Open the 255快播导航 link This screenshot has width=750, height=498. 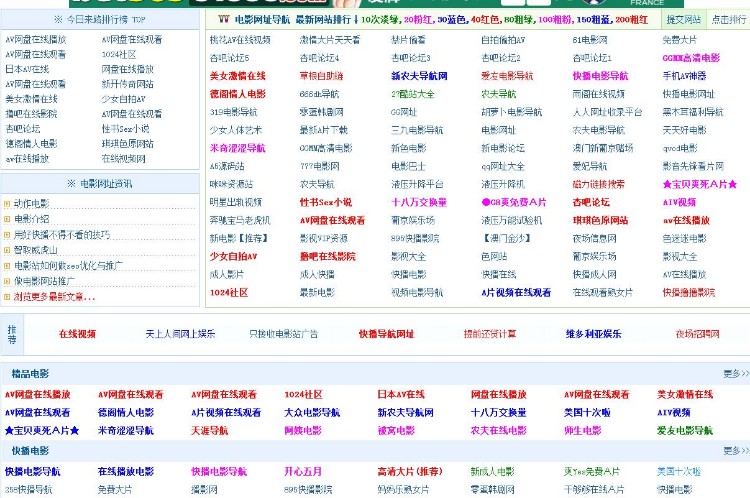[28, 489]
